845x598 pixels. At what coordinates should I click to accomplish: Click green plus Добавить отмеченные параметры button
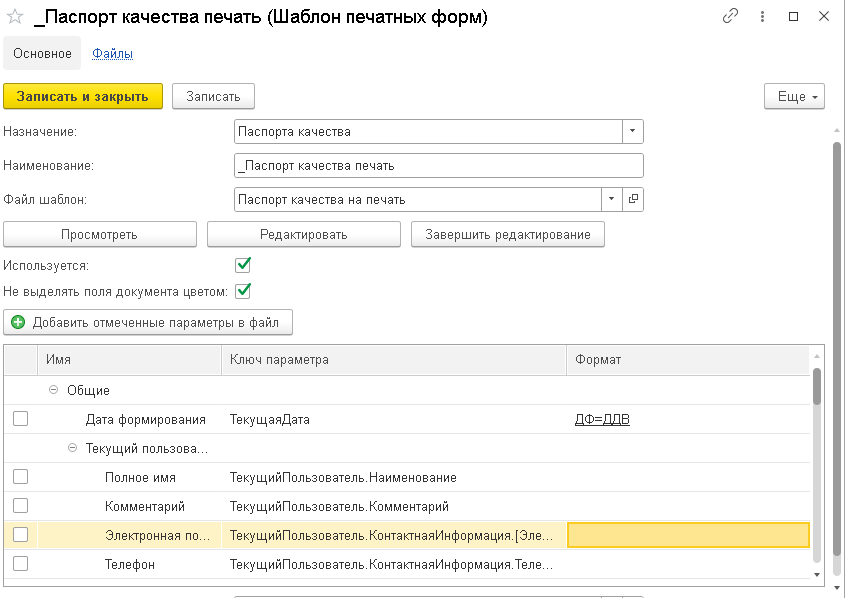coord(148,323)
